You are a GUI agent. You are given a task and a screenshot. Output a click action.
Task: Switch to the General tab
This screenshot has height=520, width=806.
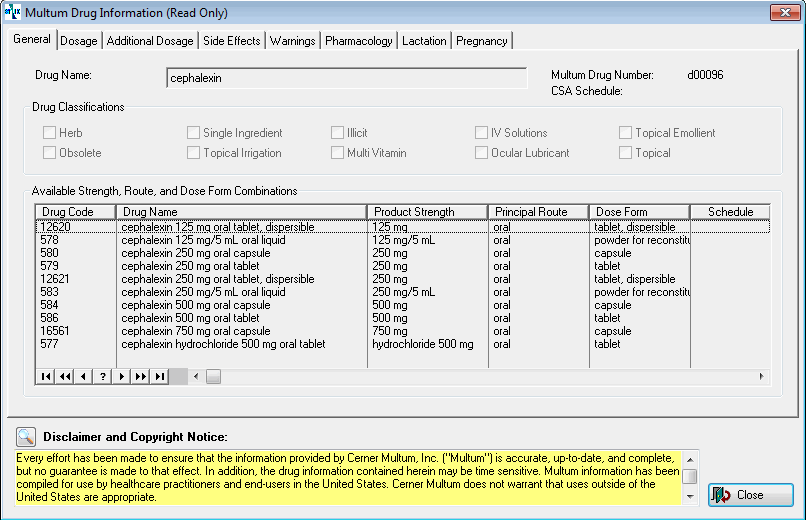click(x=32, y=39)
